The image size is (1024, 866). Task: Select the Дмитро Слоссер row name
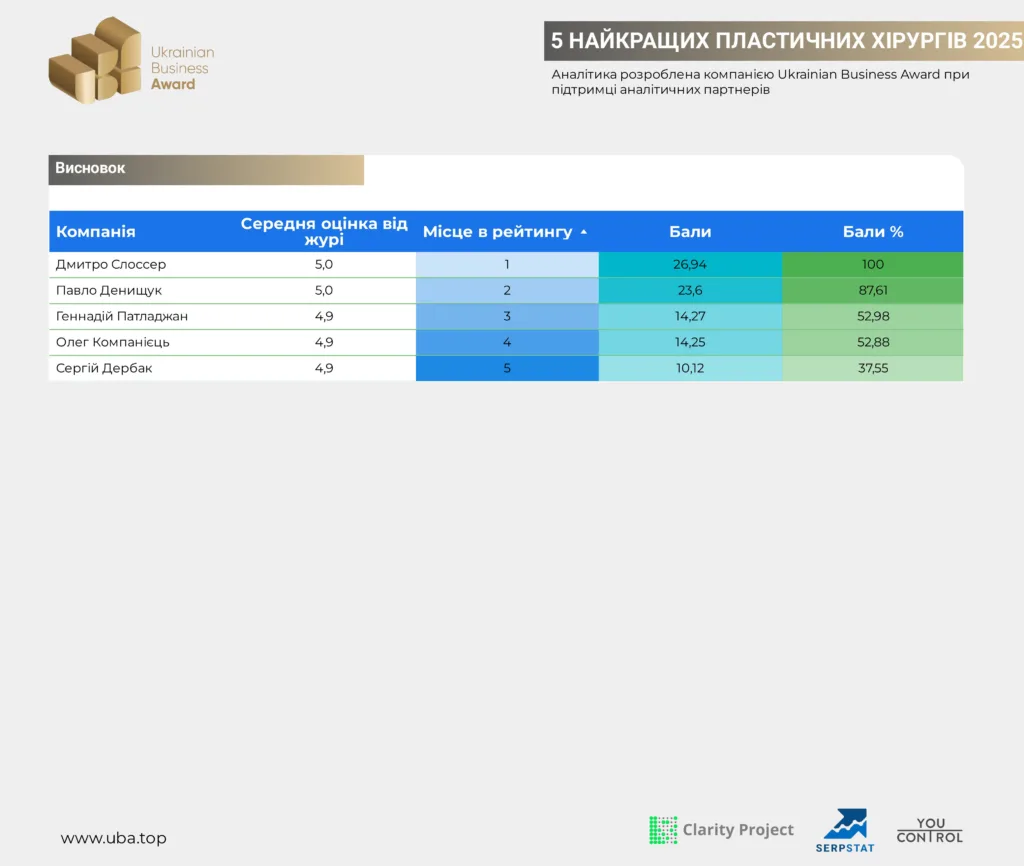111,265
